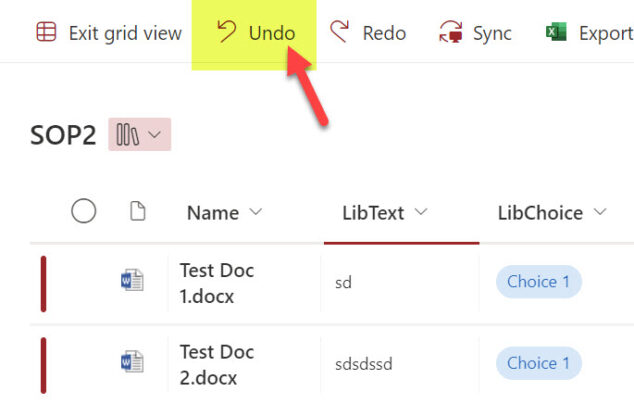The height and width of the screenshot is (404, 634).
Task: Expand the LibText column chevron
Action: tap(421, 212)
